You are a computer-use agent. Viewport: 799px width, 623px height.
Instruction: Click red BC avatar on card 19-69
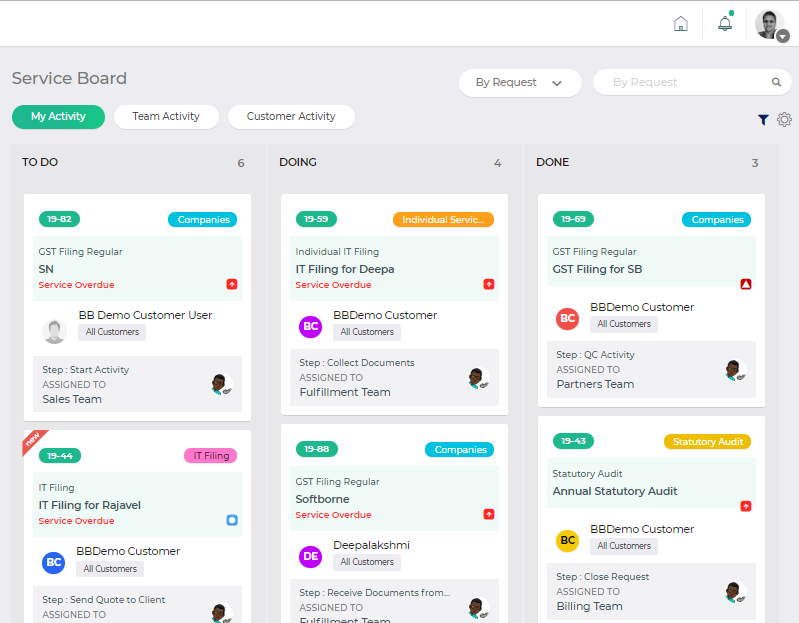tap(567, 319)
